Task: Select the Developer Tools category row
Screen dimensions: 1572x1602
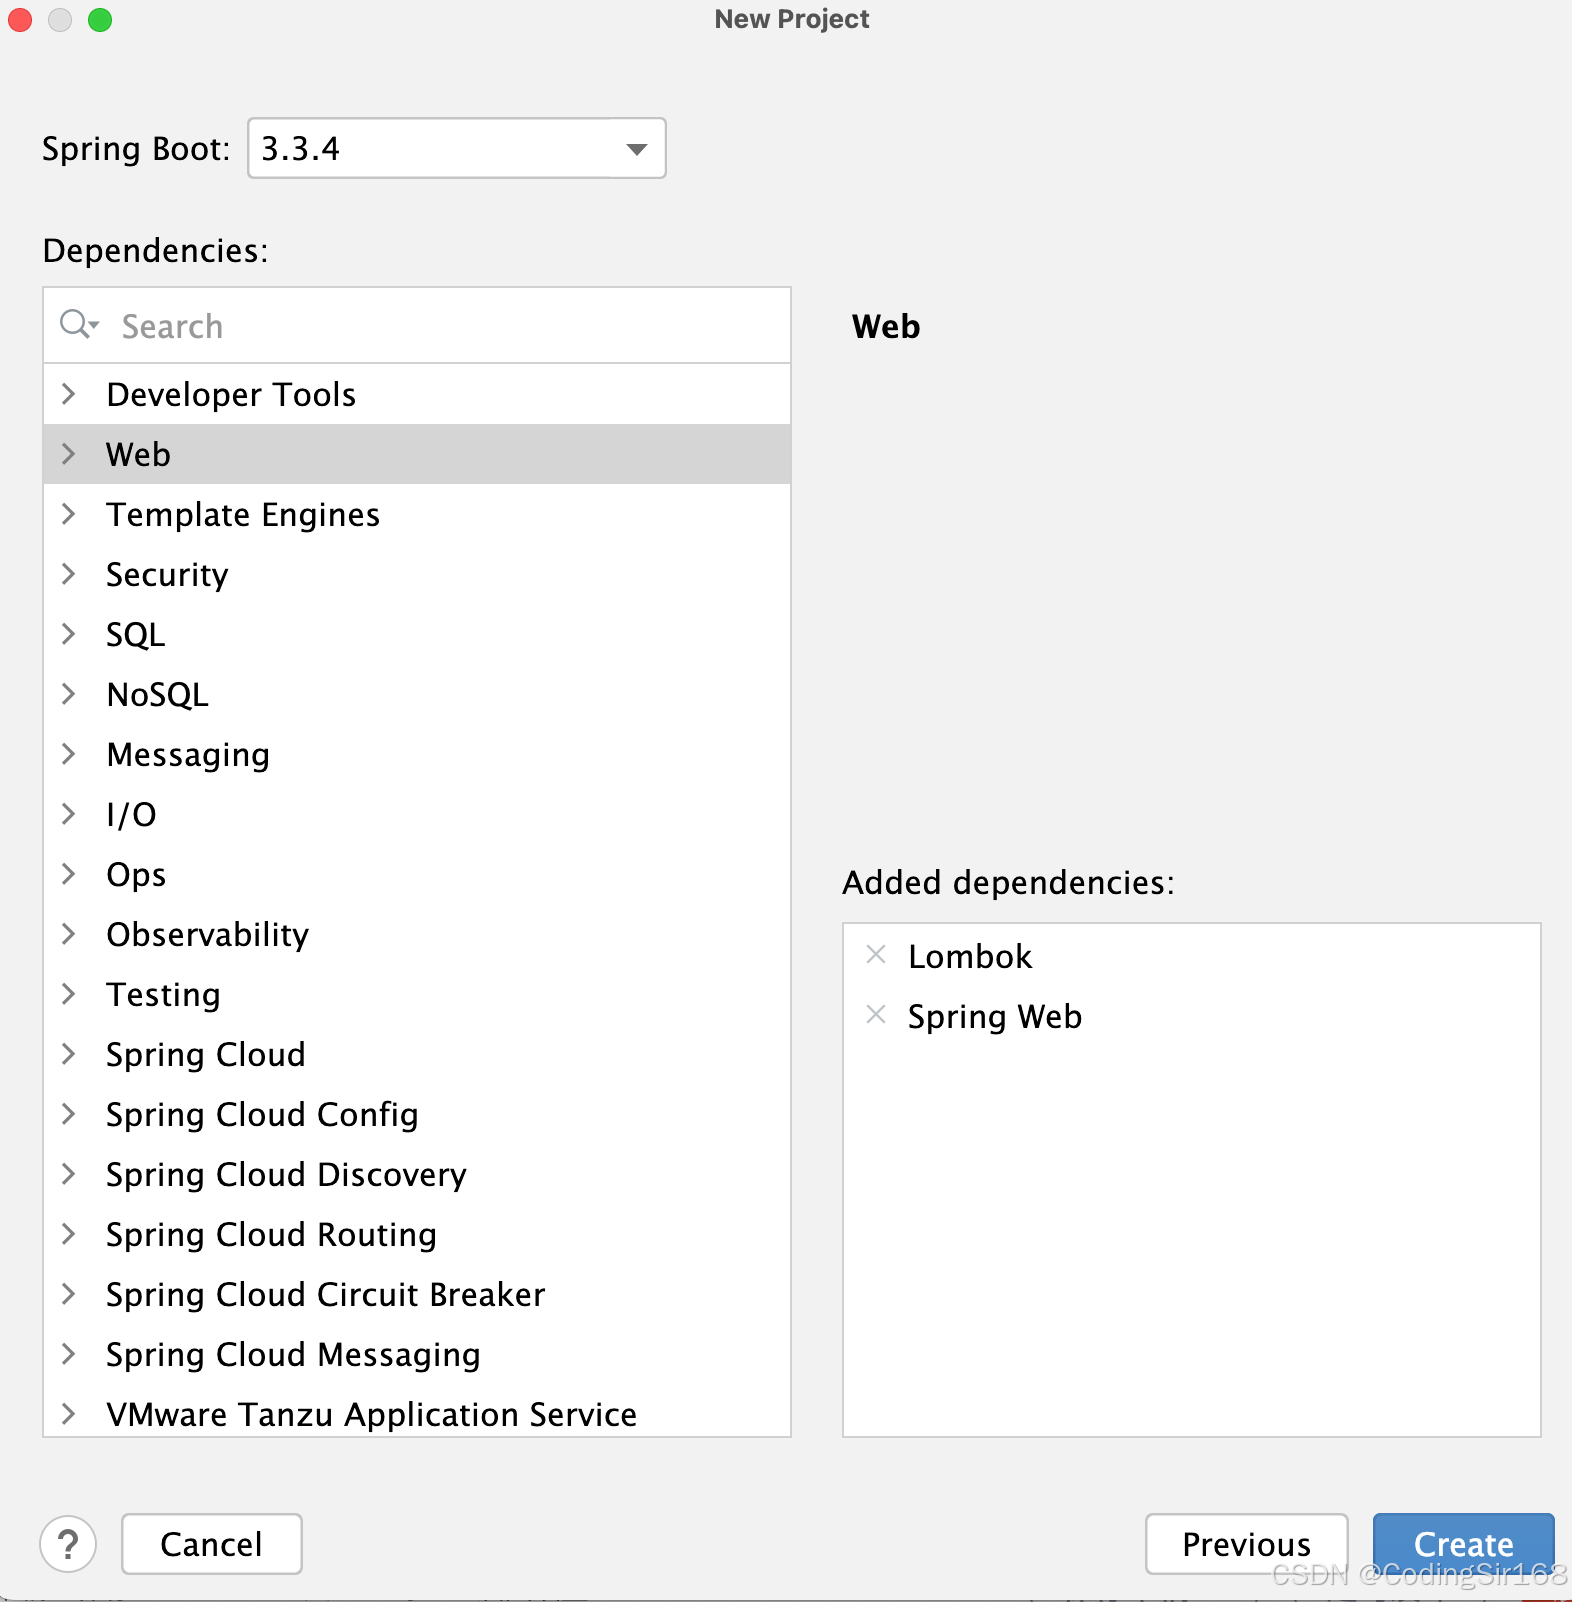Action: pos(417,394)
